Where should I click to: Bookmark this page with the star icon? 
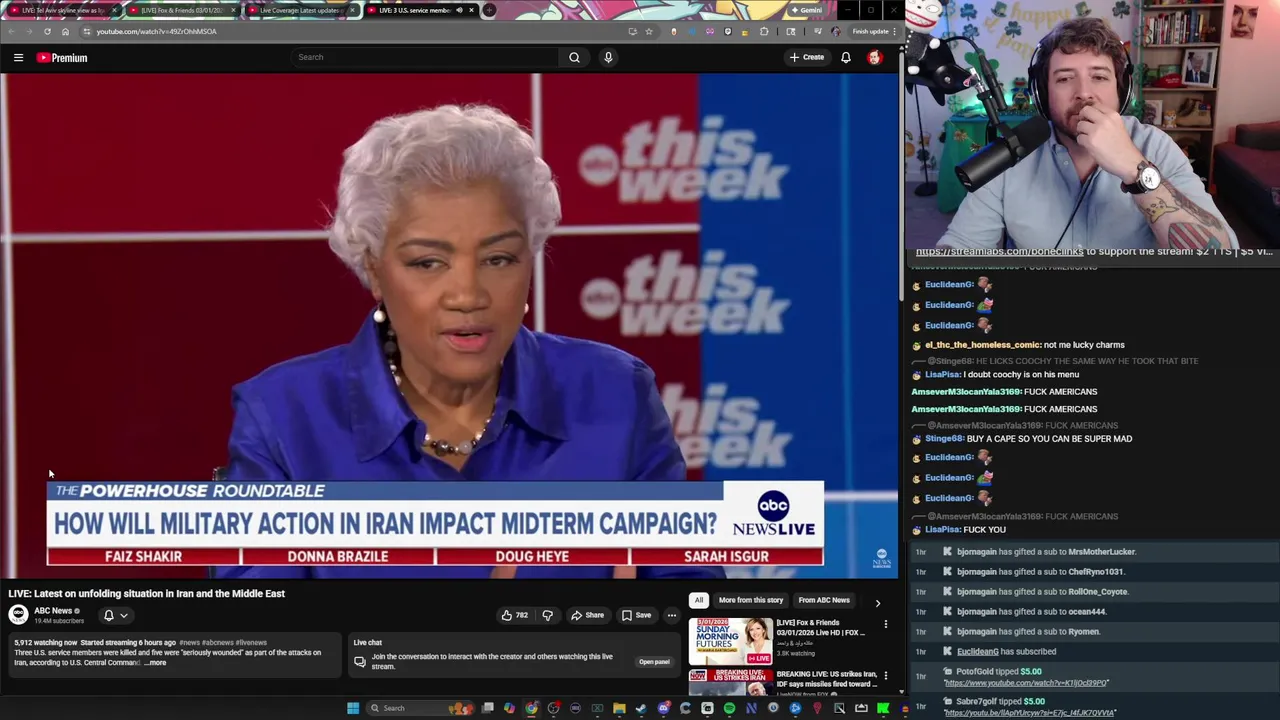[x=648, y=31]
